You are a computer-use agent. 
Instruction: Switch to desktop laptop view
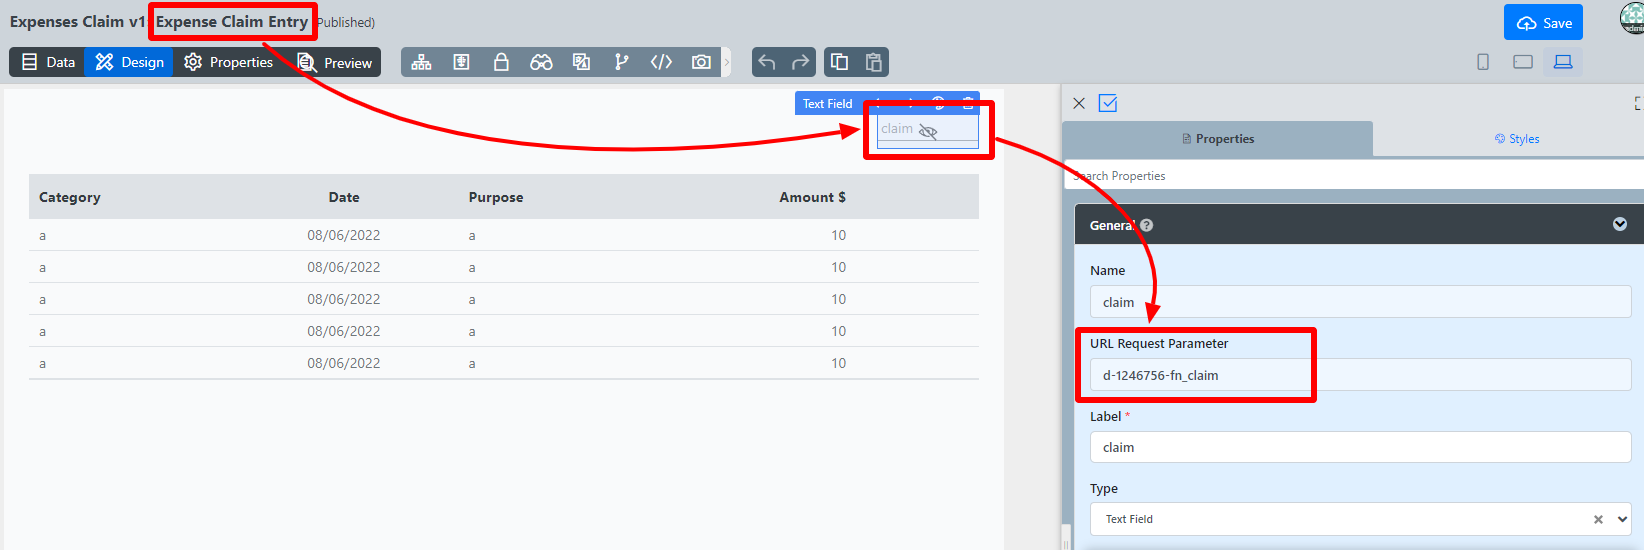[1563, 62]
